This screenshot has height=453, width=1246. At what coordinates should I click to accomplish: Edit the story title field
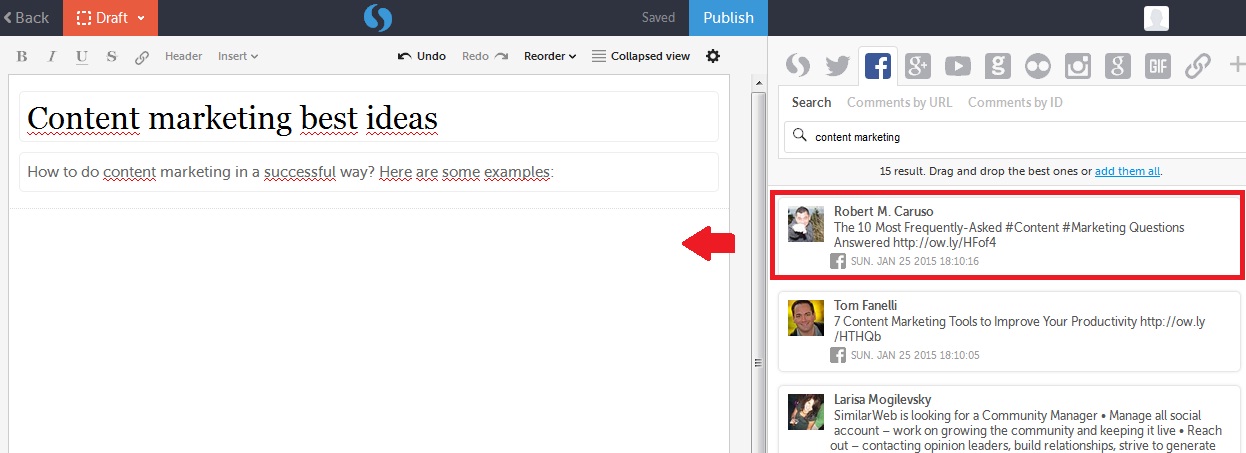[369, 117]
